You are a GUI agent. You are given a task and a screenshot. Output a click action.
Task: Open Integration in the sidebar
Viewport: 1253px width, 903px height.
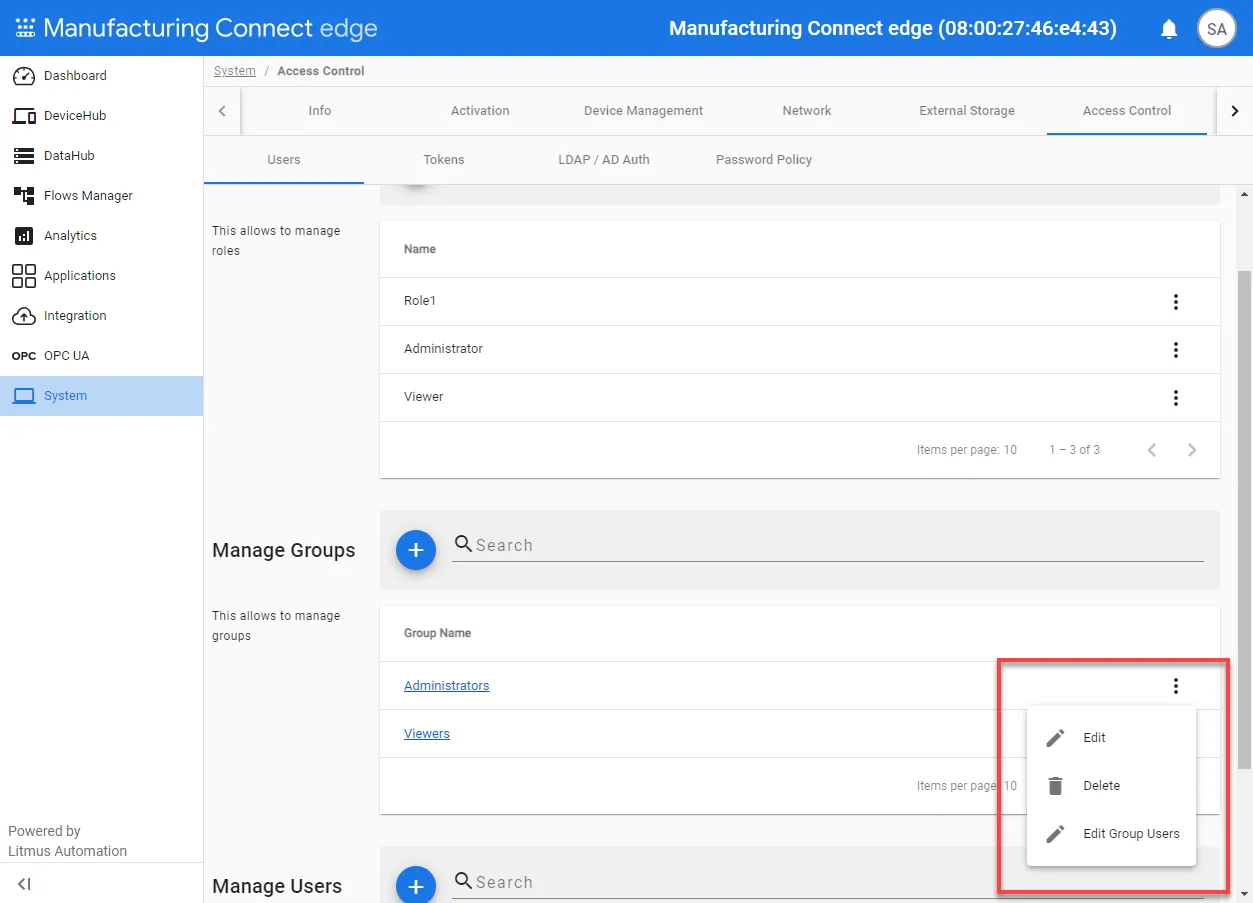[101, 316]
